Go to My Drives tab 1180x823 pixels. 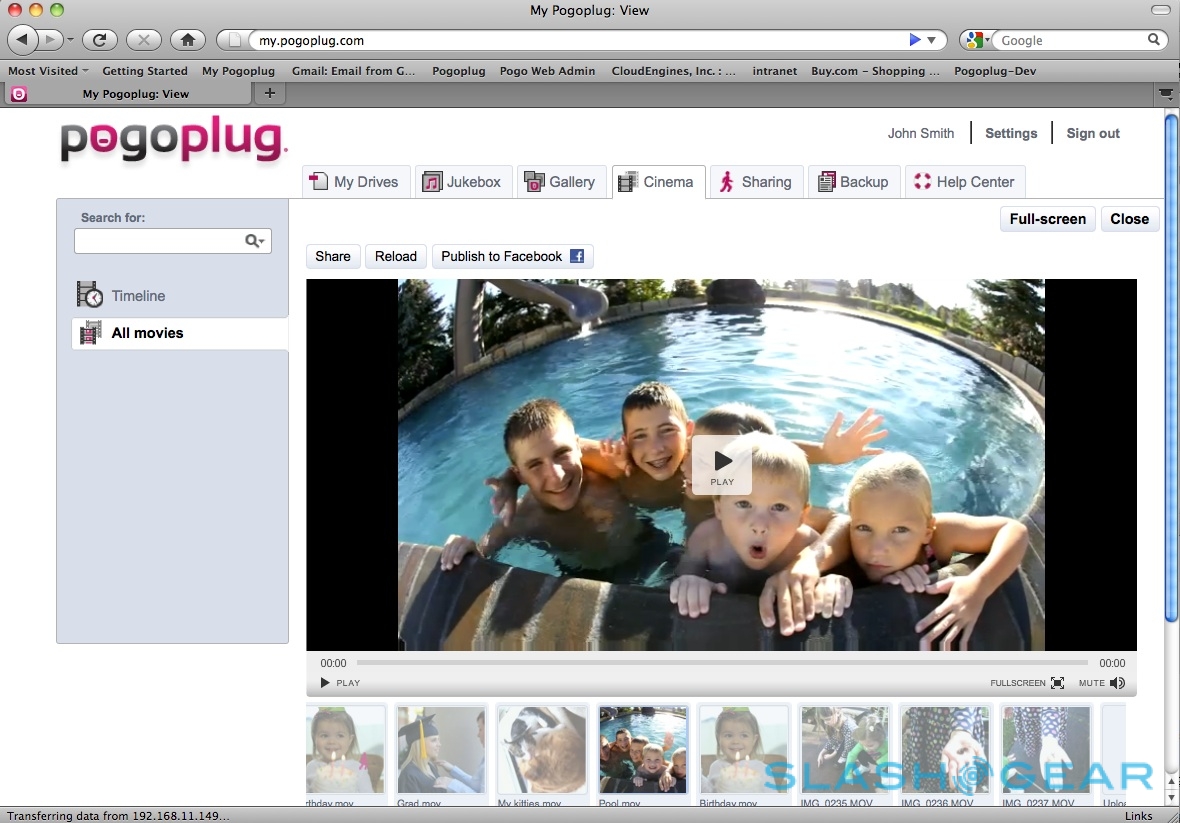[x=354, y=182]
